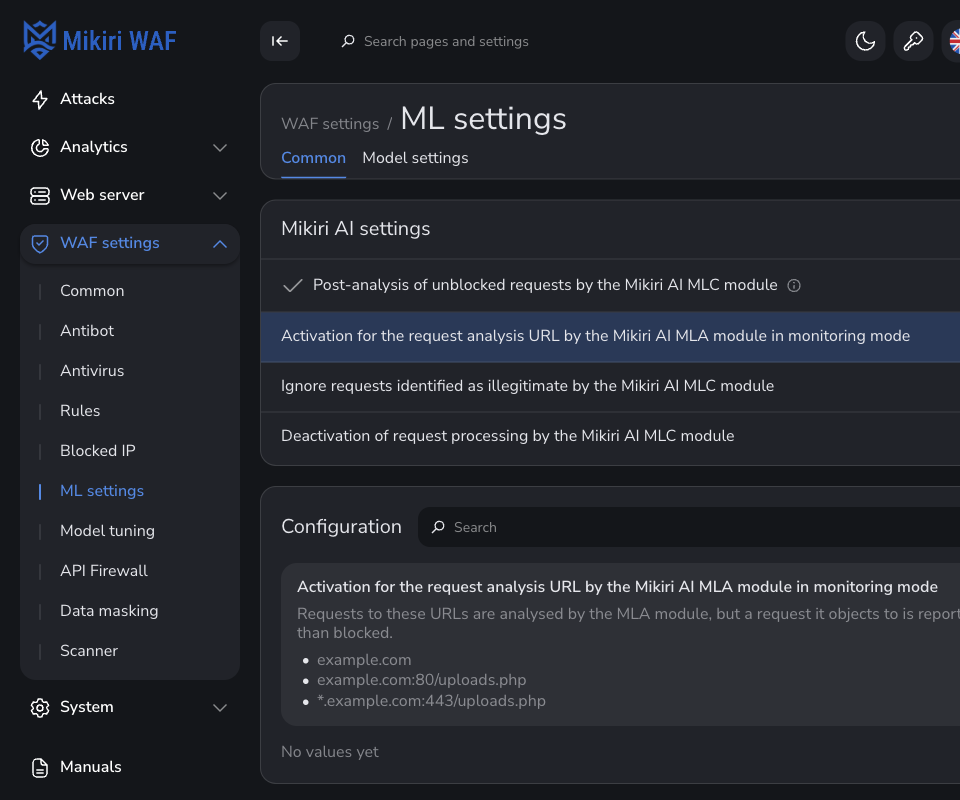Select the Common tab under ML settings
The width and height of the screenshot is (960, 800).
[x=313, y=158]
